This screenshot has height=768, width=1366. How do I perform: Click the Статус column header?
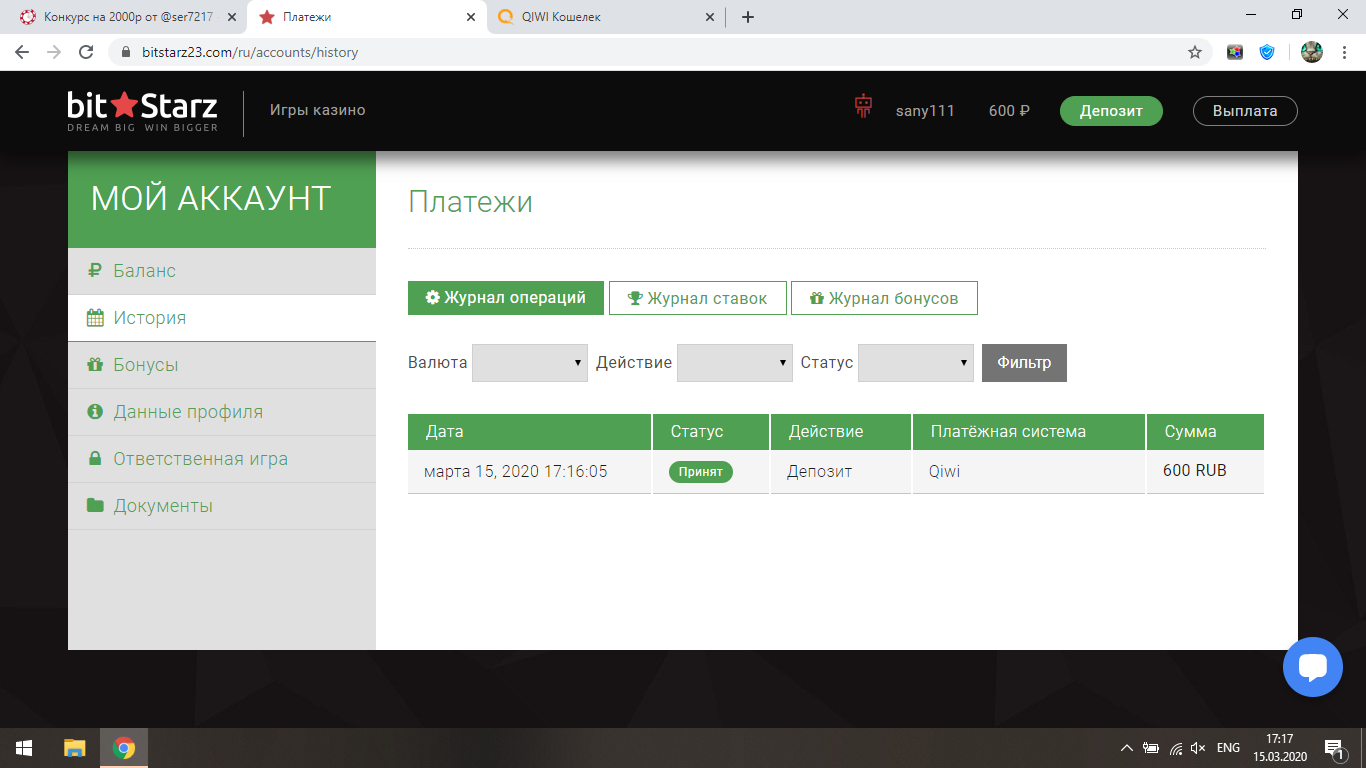pos(711,432)
